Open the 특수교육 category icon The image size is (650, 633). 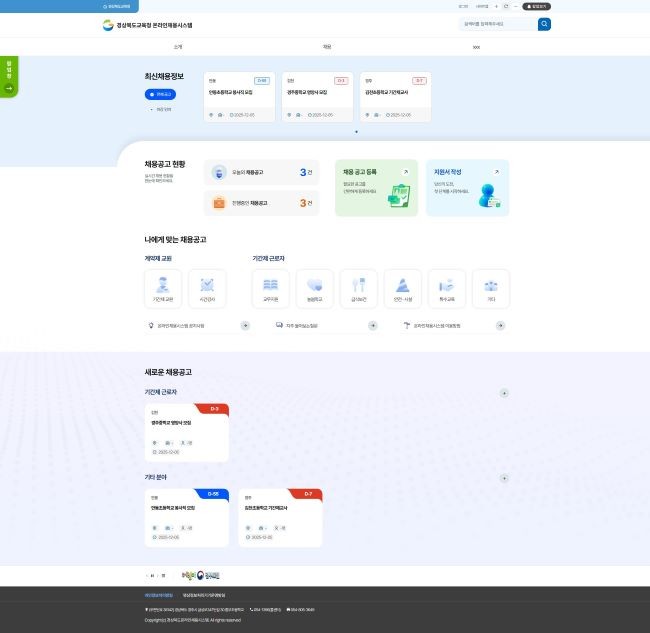pos(446,288)
